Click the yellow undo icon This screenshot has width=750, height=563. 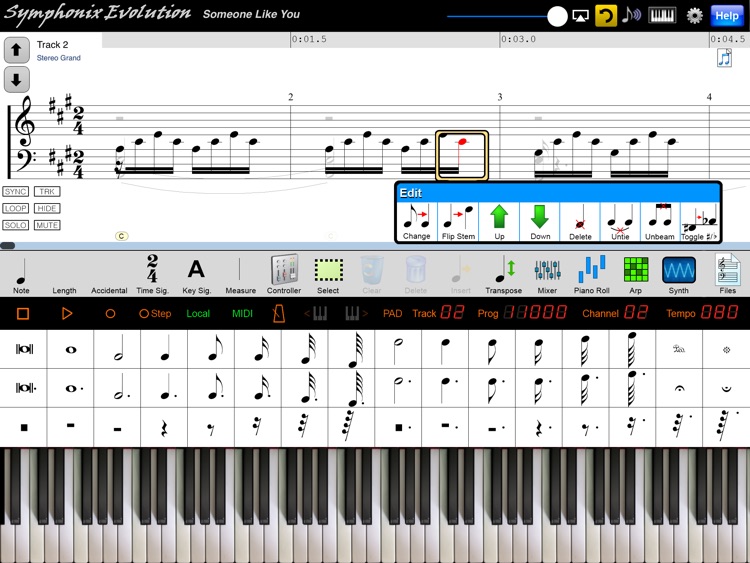(x=606, y=16)
